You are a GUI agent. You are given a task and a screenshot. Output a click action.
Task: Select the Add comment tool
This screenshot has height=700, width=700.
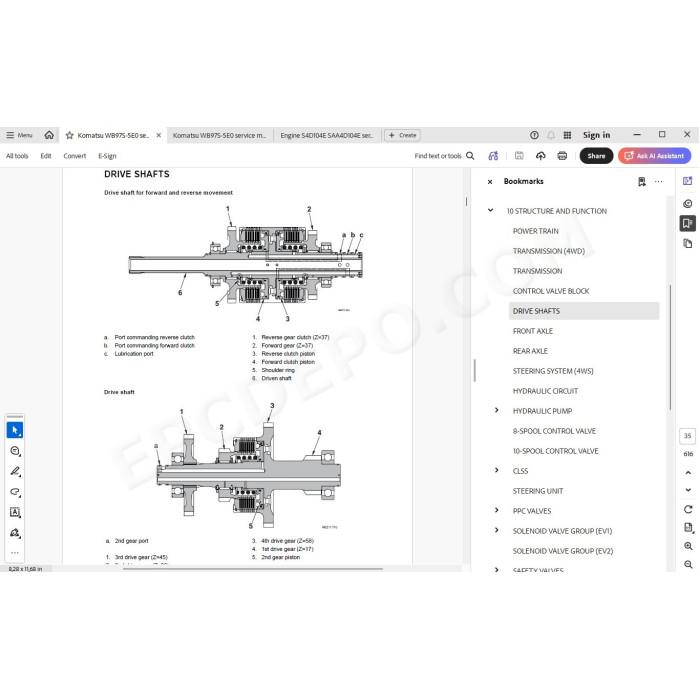15,451
